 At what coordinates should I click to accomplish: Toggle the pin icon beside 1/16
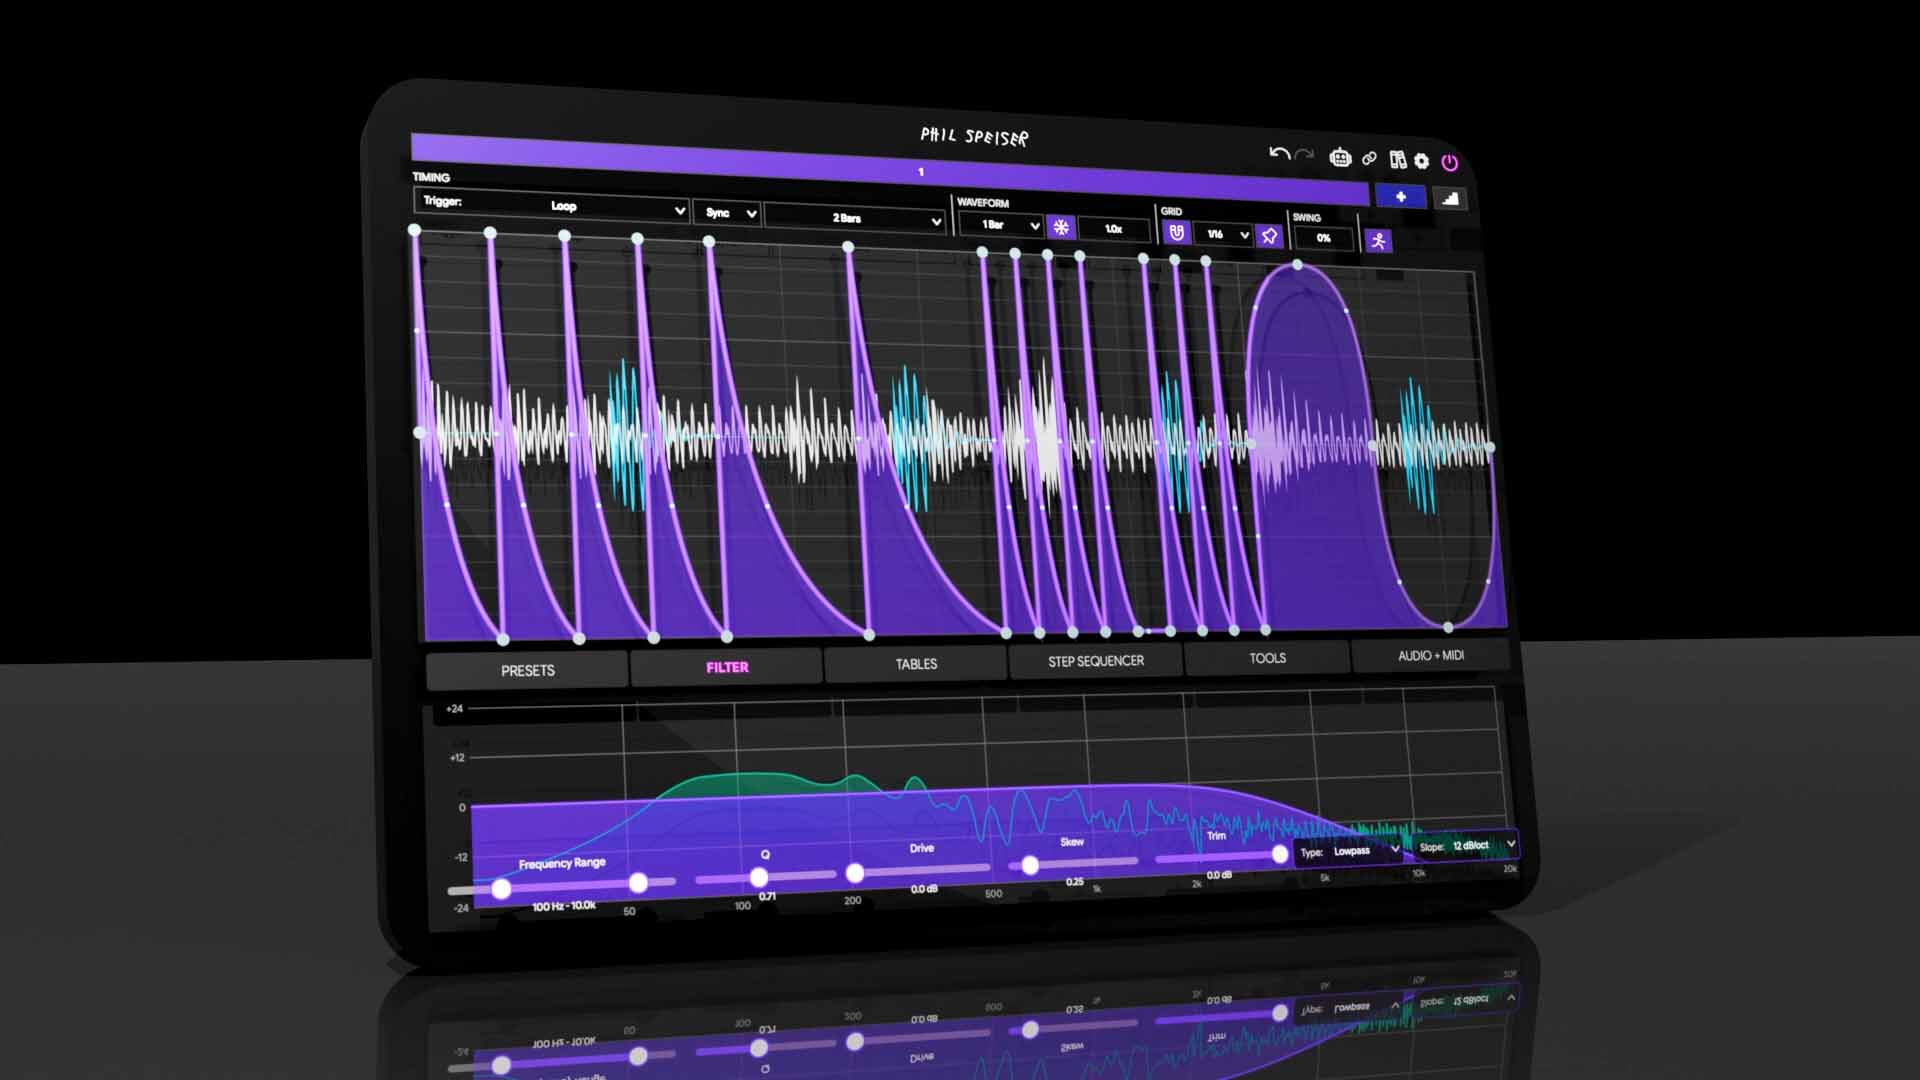point(1269,236)
